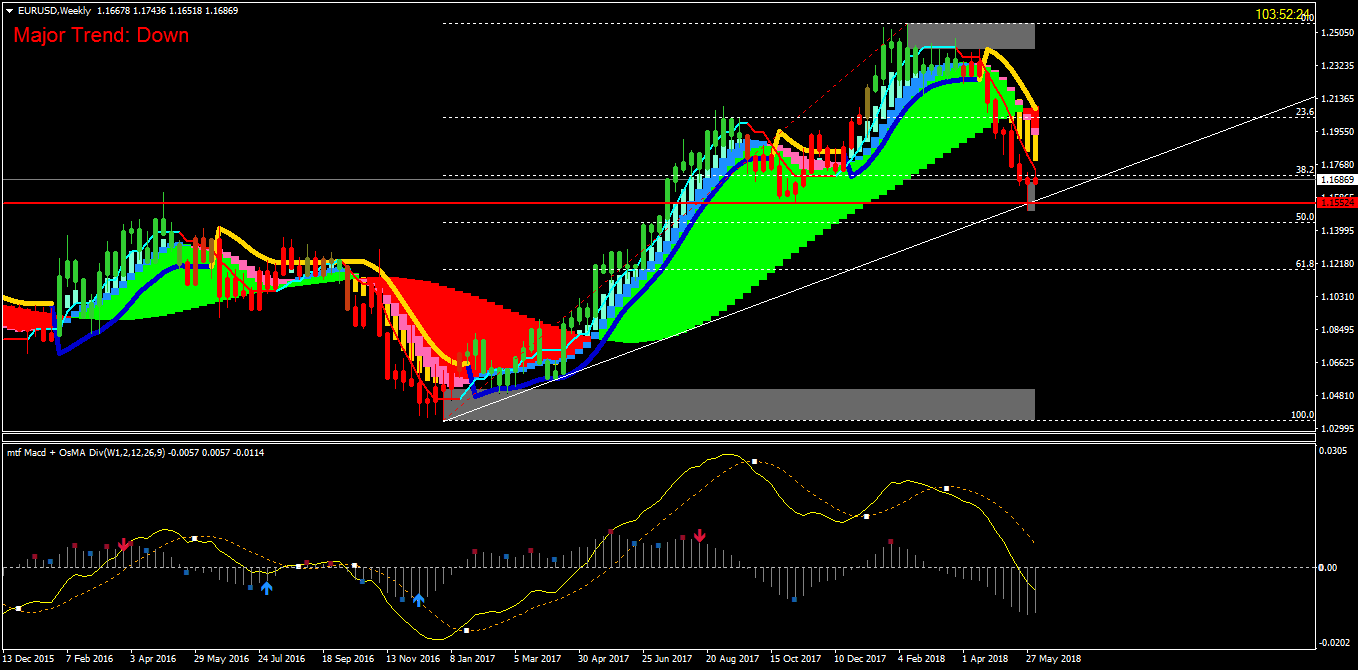Click the 8 Jan 2017 date label
The width and height of the screenshot is (1358, 670).
(472, 659)
